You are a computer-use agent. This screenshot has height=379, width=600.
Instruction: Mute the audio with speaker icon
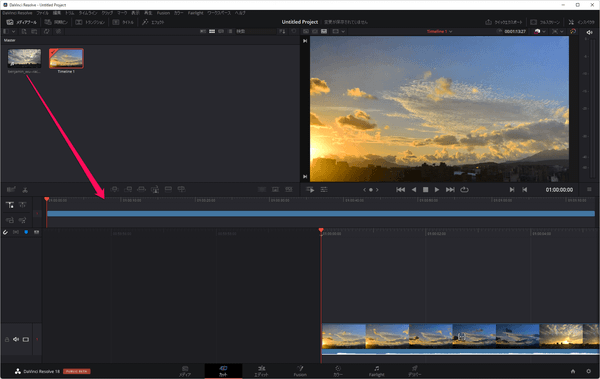click(589, 33)
